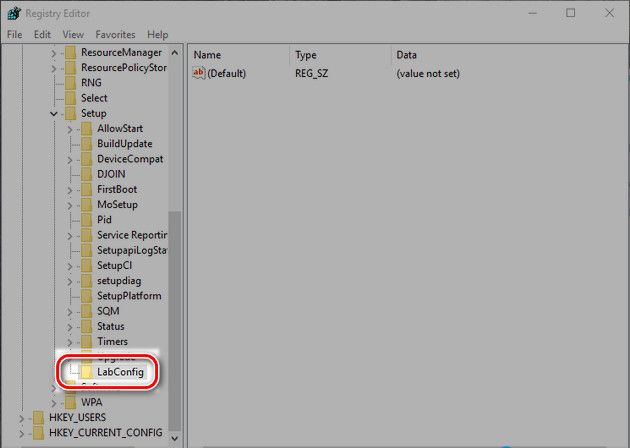Select the FirstBoot key

pyautogui.click(x=117, y=189)
